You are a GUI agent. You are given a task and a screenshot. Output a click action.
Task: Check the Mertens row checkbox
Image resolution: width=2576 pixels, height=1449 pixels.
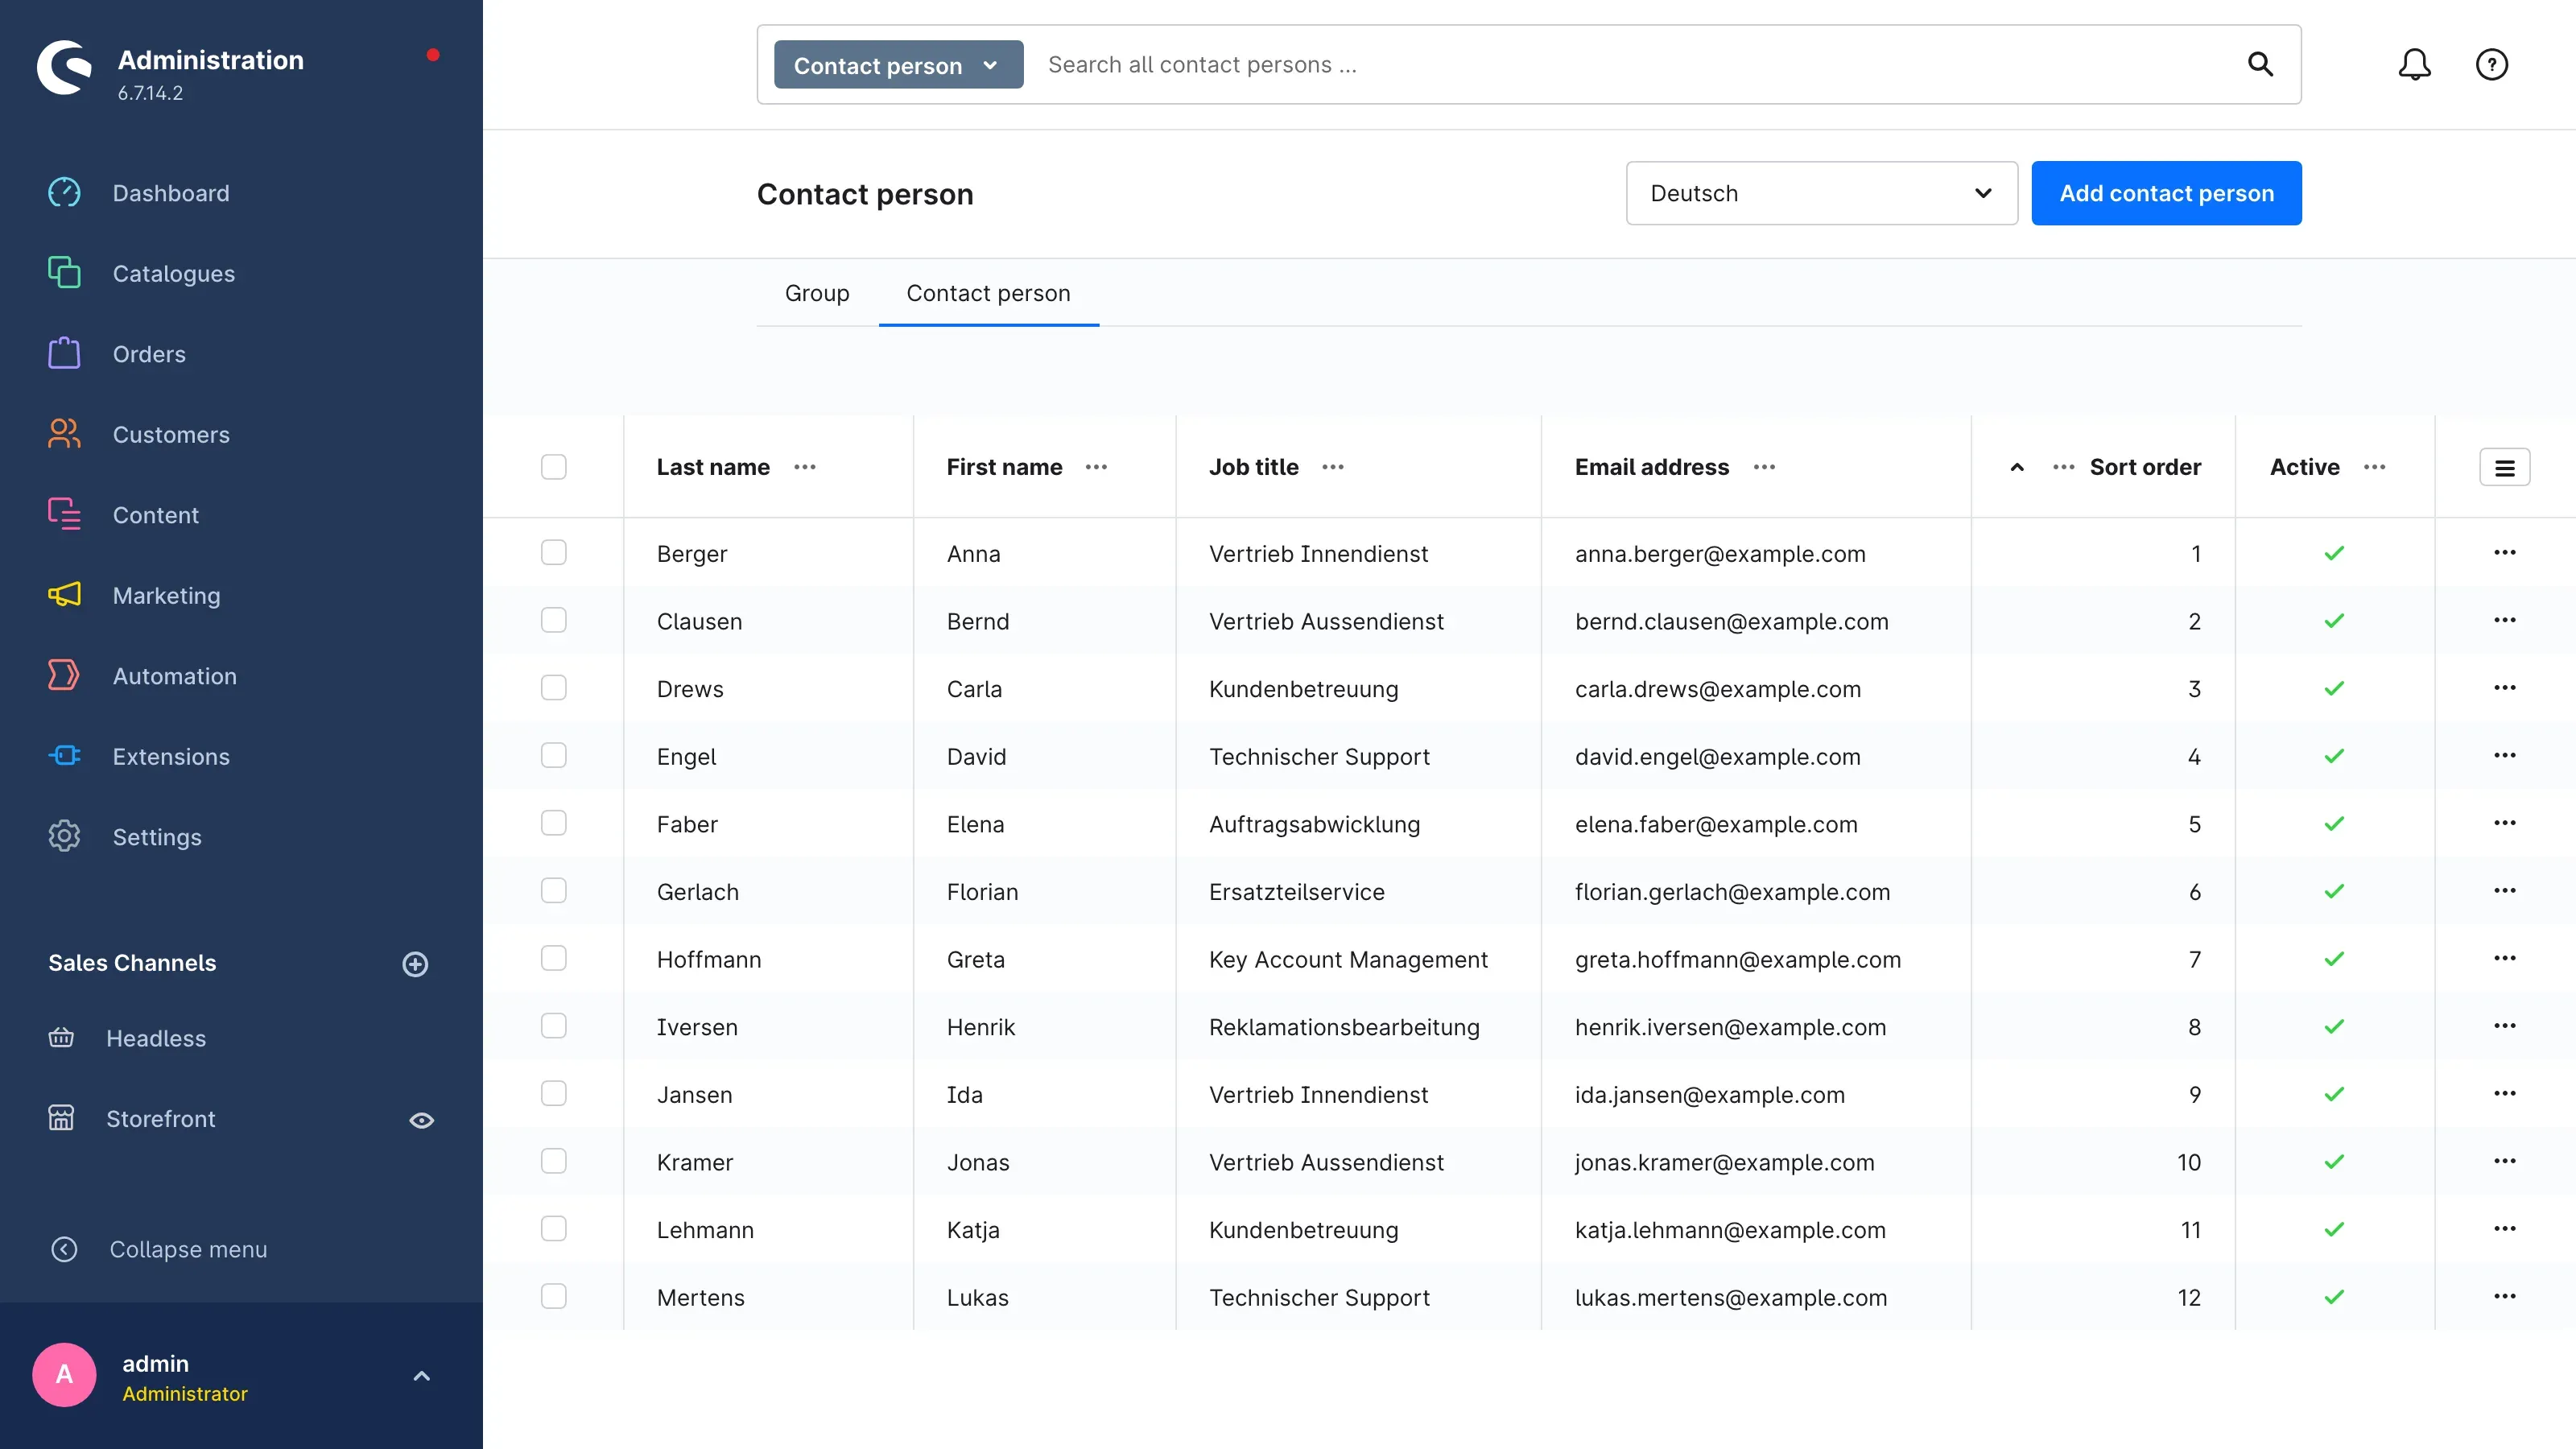[x=553, y=1297]
